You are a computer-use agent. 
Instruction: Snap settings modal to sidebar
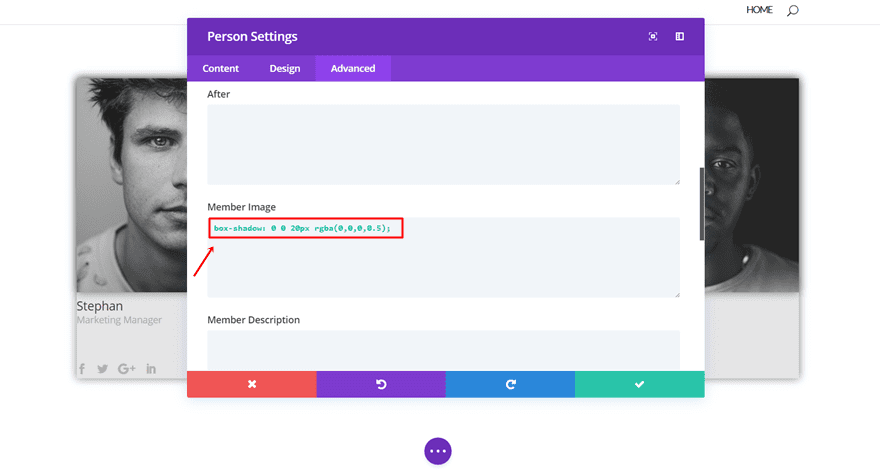[680, 37]
